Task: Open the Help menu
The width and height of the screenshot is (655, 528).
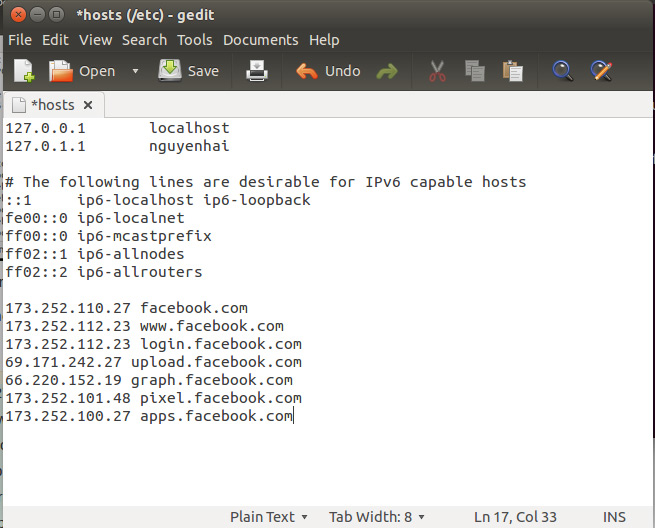Action: coord(324,40)
